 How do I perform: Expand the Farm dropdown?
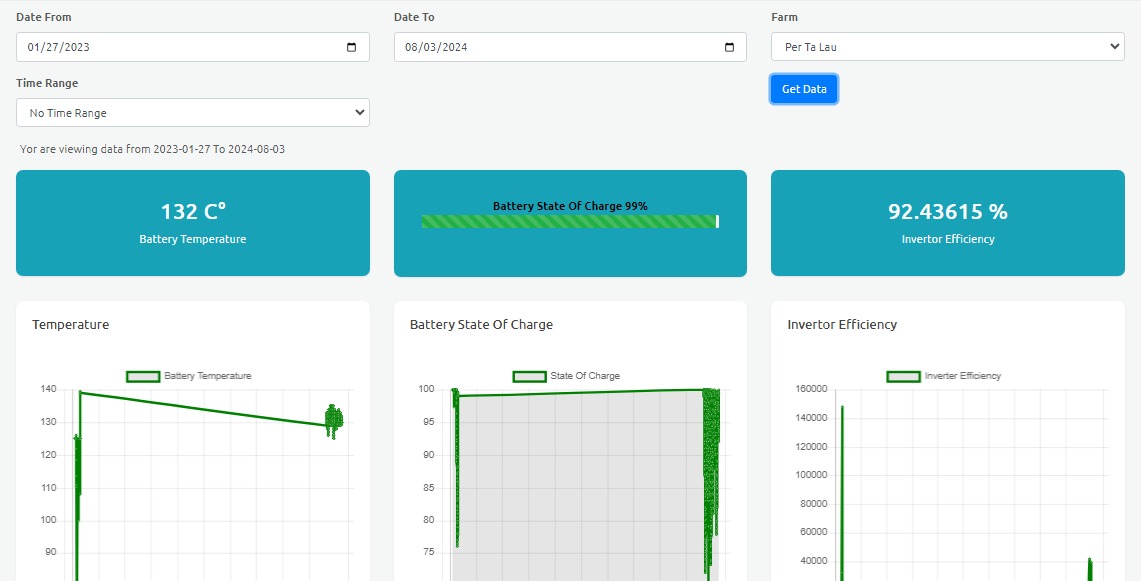[947, 47]
